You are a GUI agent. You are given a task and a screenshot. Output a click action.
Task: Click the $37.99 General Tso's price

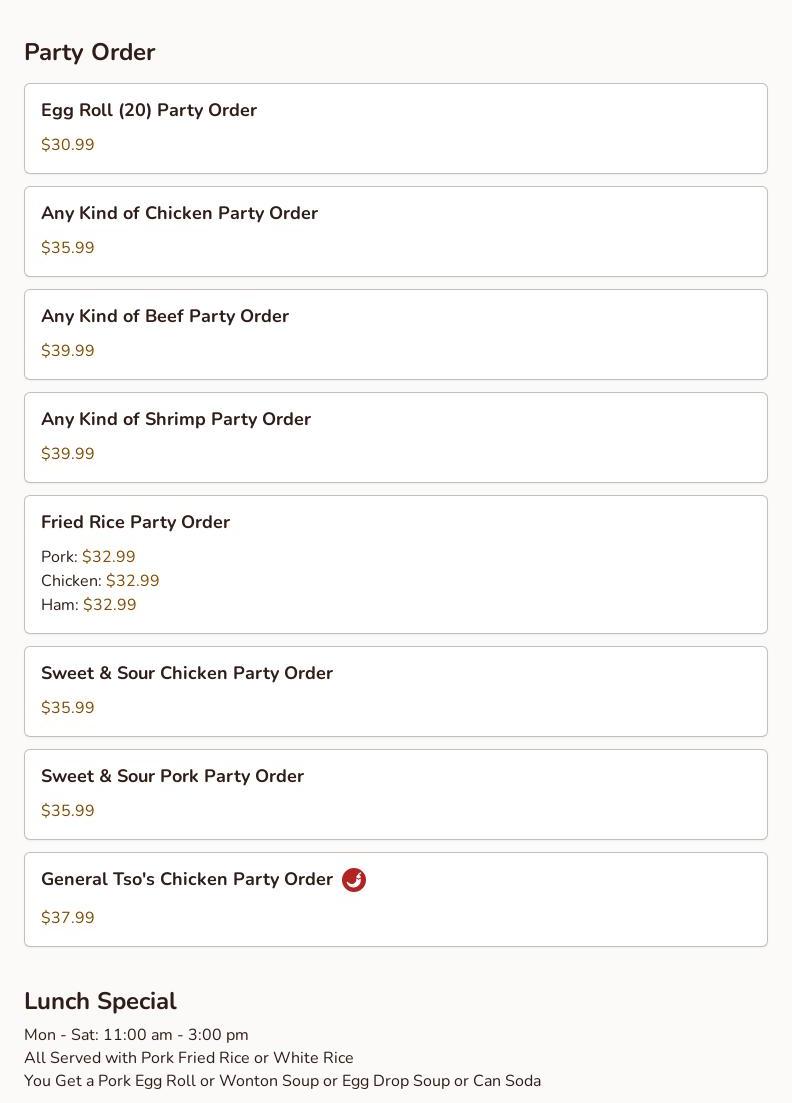click(68, 918)
